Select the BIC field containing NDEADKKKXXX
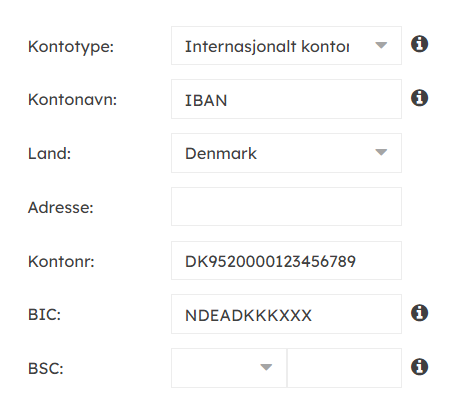Image resolution: width=461 pixels, height=400 pixels. click(286, 314)
